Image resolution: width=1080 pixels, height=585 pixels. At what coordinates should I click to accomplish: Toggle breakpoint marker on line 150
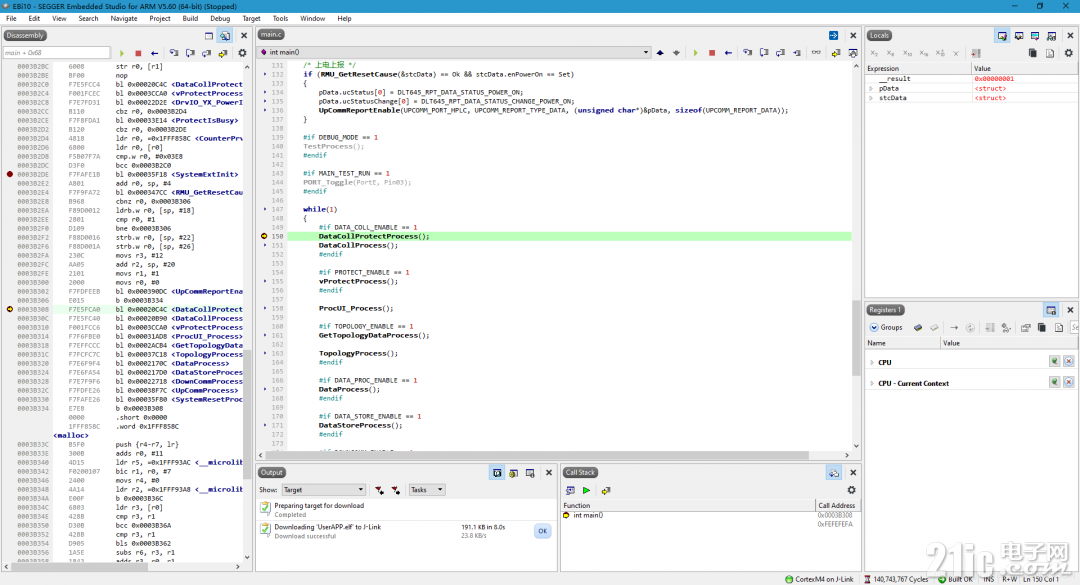coord(264,236)
